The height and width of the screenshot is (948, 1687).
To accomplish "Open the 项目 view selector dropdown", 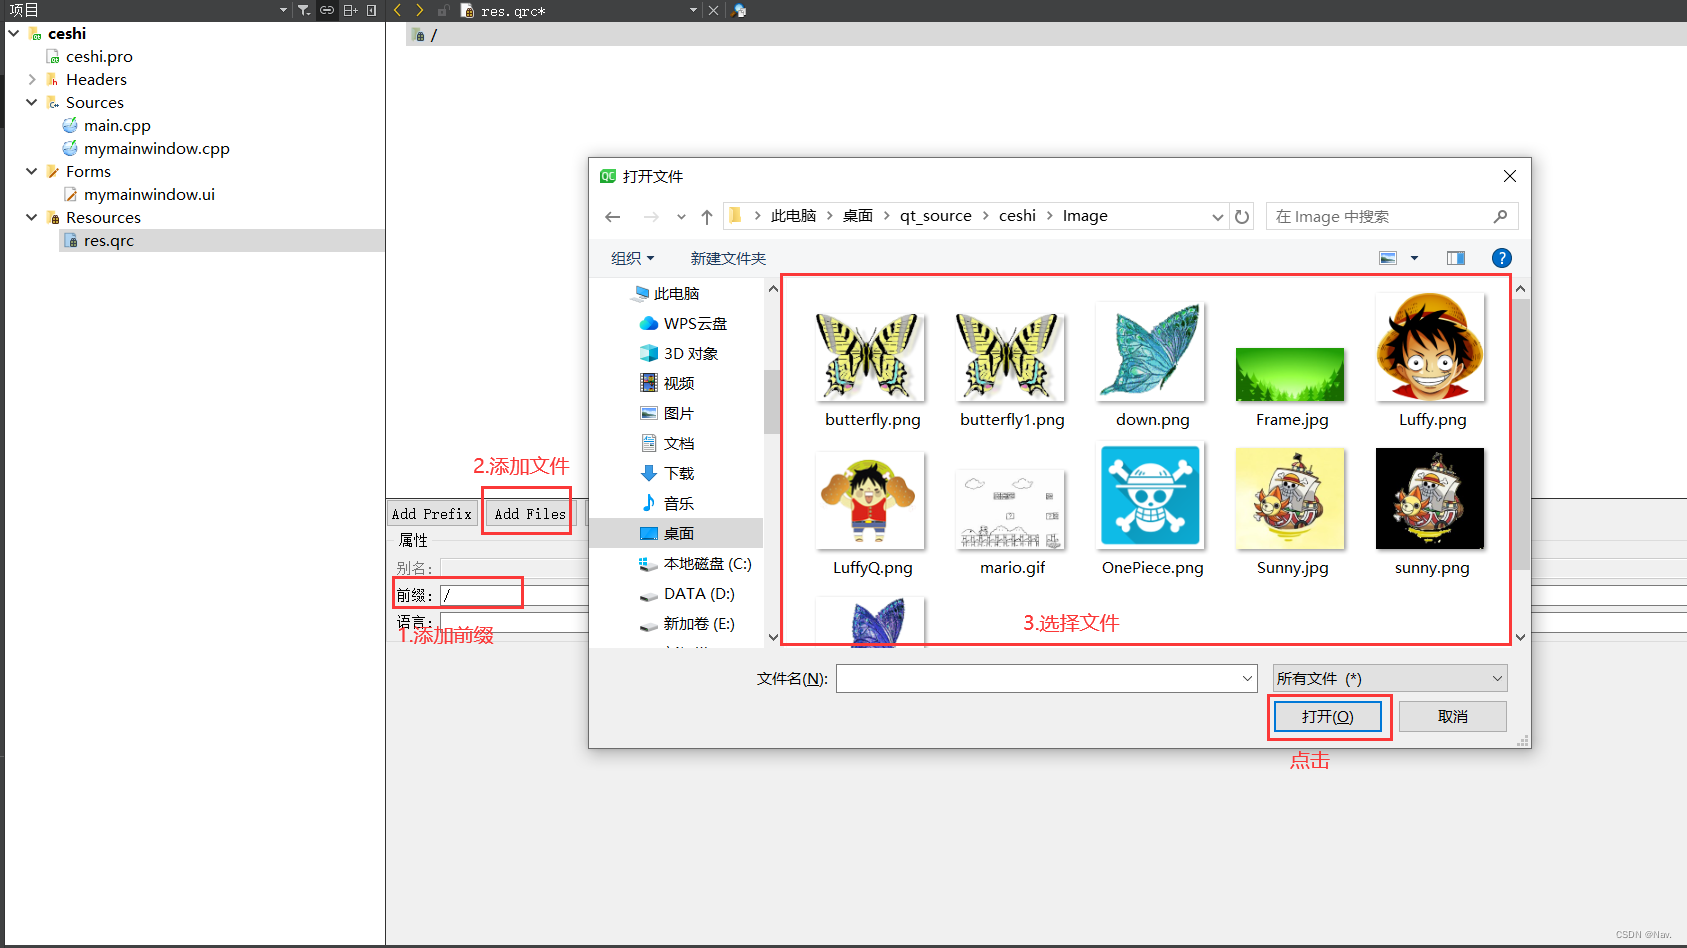I will click(x=283, y=10).
